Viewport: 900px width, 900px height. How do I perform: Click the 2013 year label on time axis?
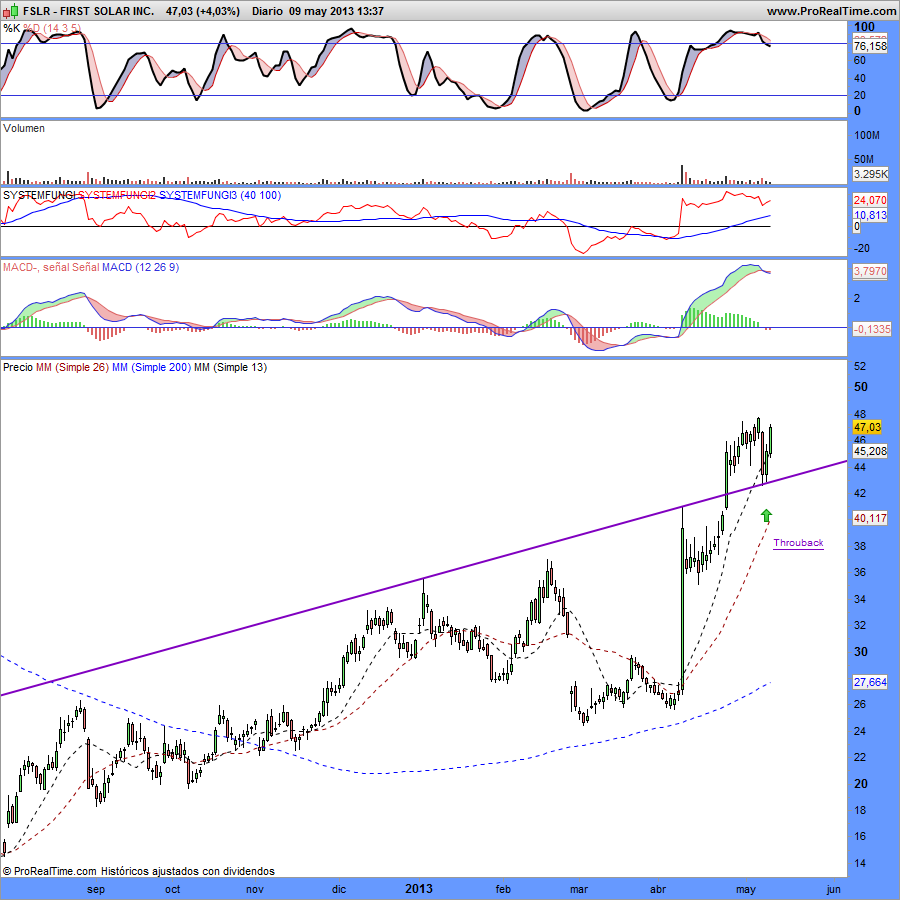(419, 889)
